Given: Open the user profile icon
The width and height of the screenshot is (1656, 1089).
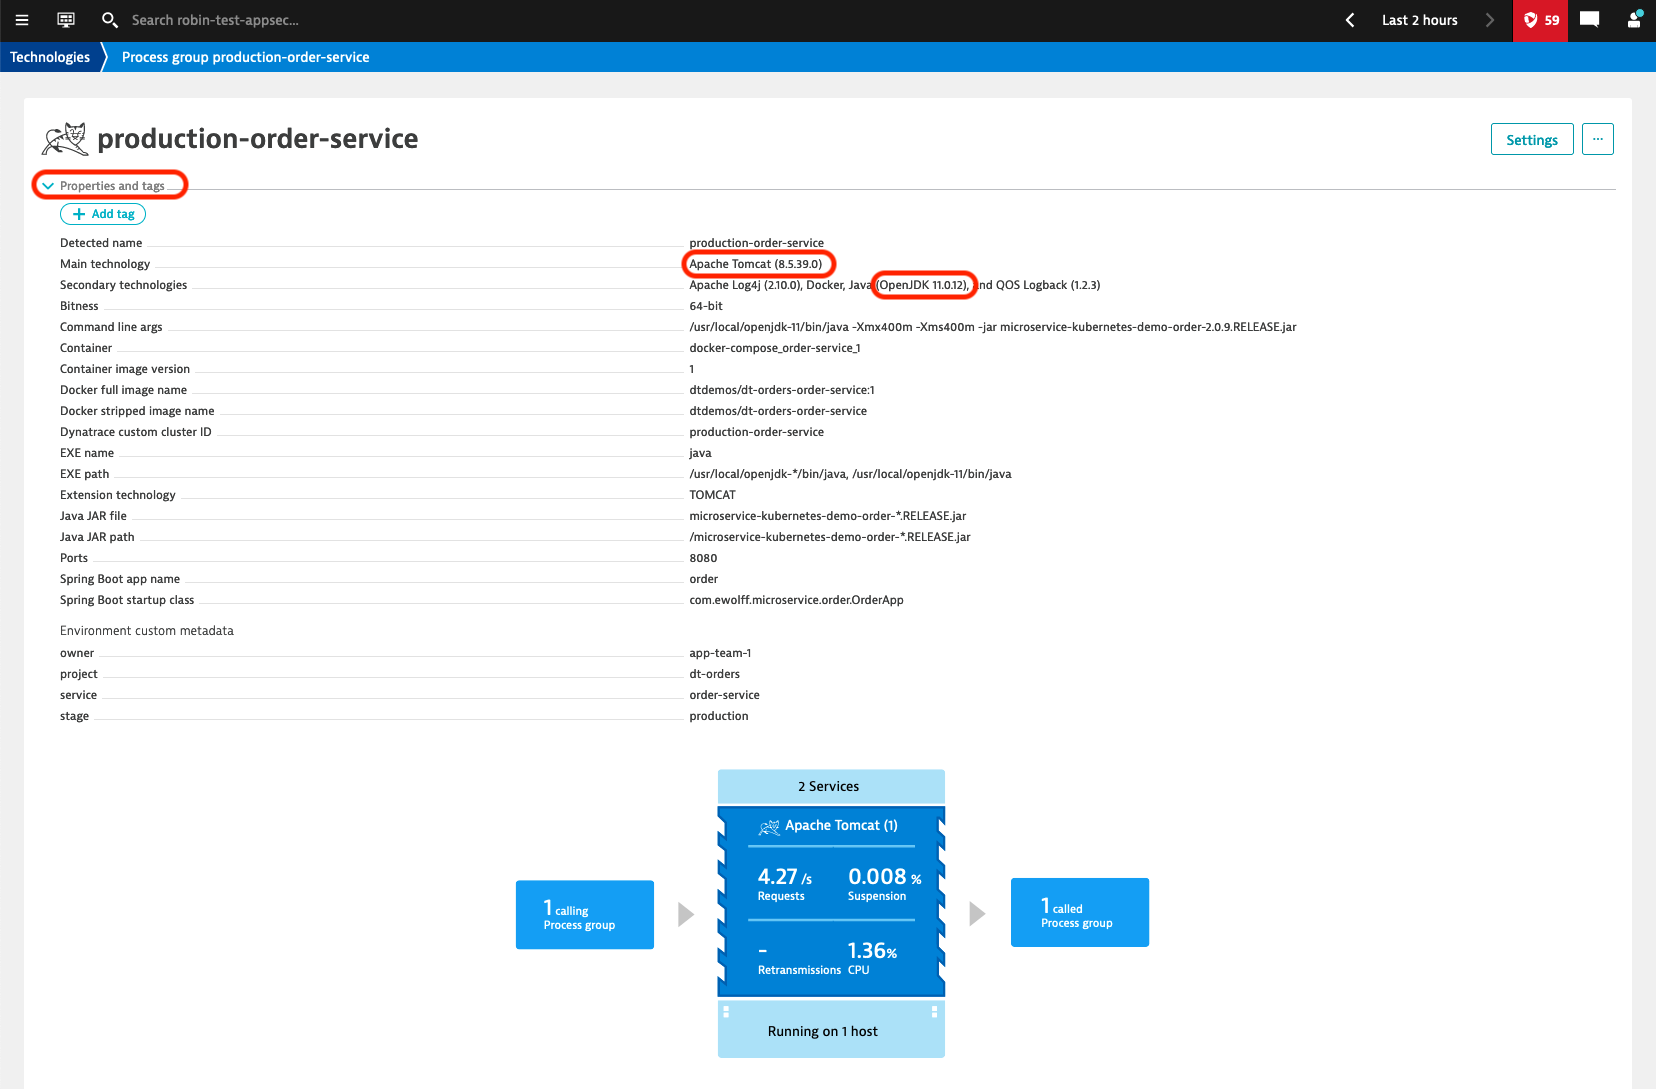Looking at the screenshot, I should (x=1634, y=20).
